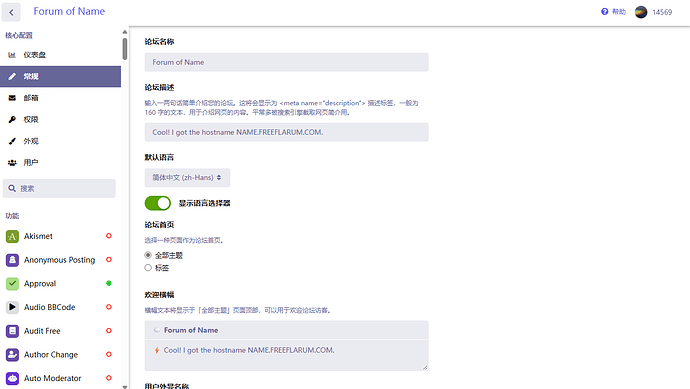Click Auto Moderator status dot
This screenshot has height=389, width=690.
pos(109,378)
